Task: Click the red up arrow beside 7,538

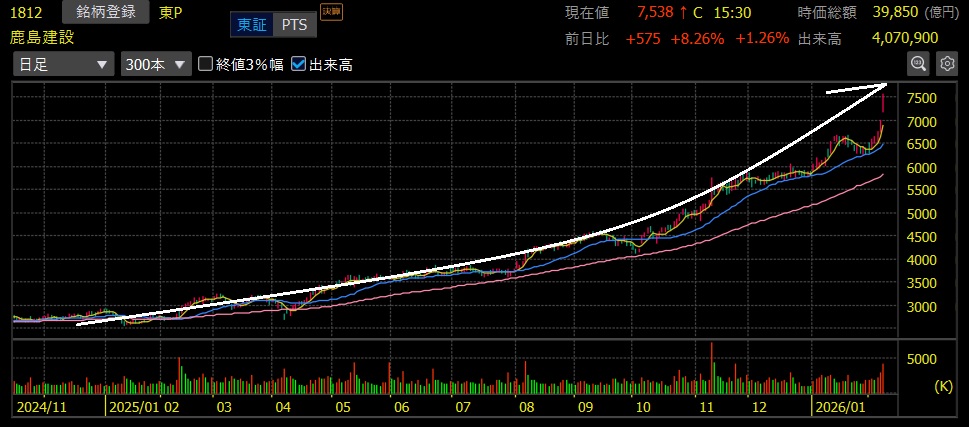Action: (682, 13)
